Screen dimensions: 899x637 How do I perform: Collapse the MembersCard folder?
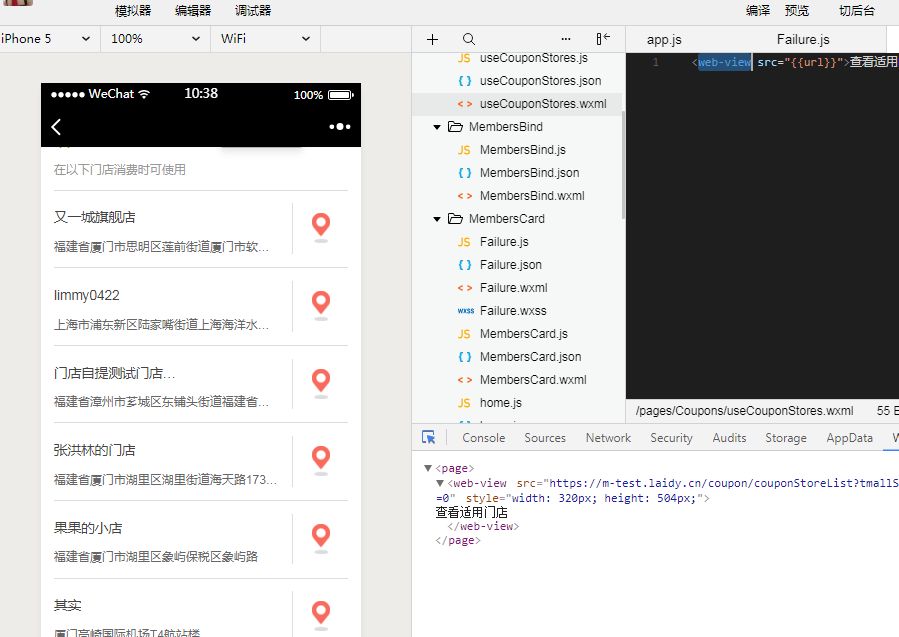click(x=438, y=219)
